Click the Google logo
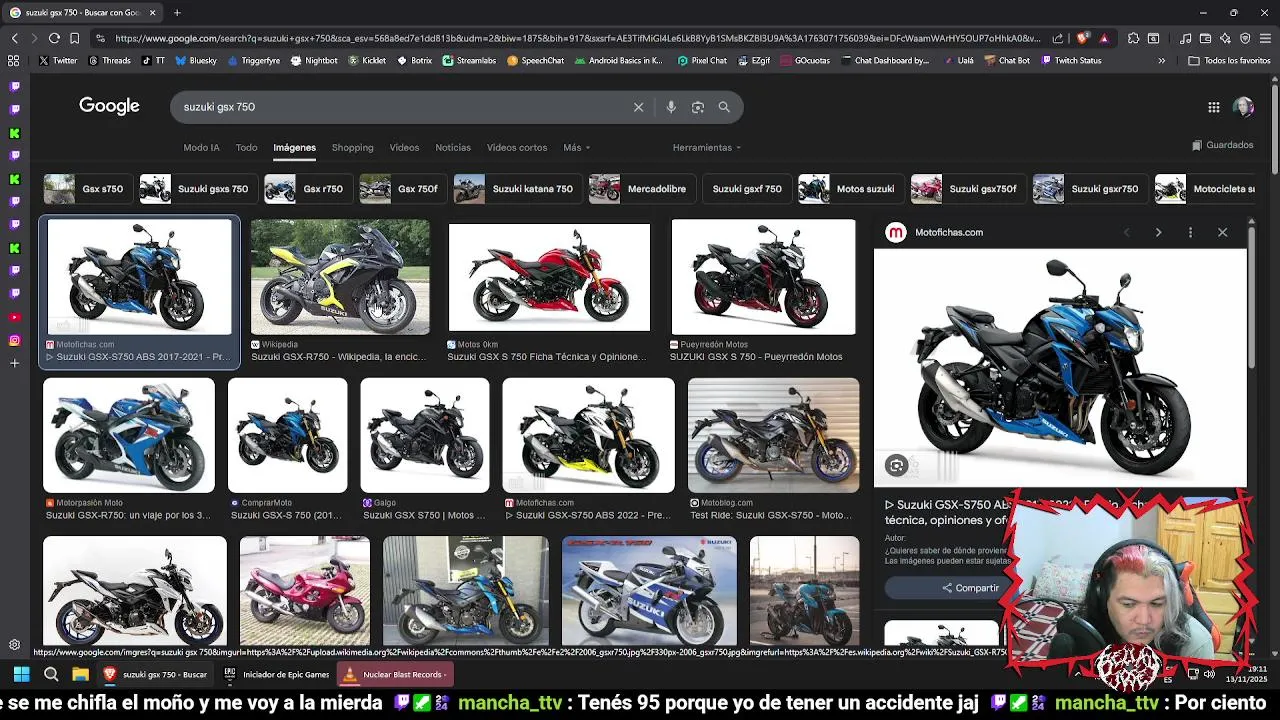The height and width of the screenshot is (720, 1280). pos(109,106)
